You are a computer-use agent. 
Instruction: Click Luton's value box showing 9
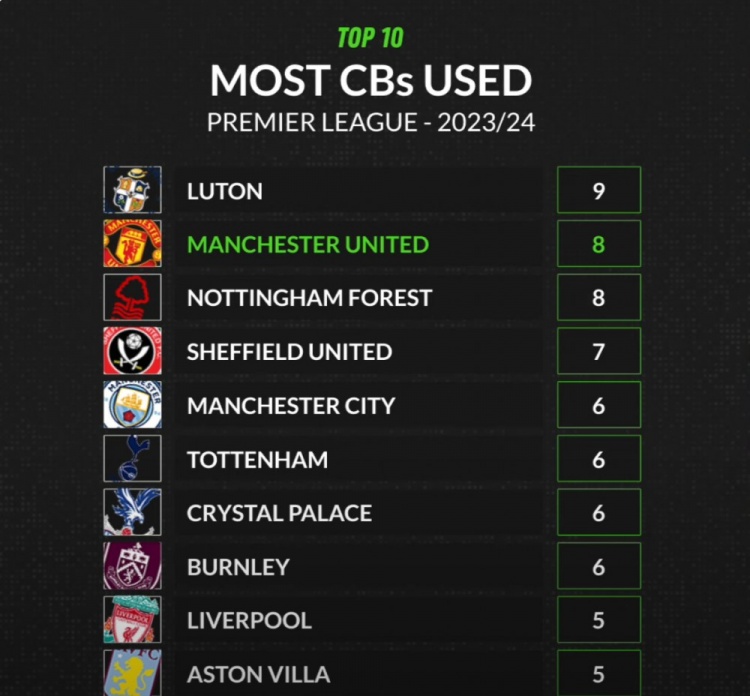coord(598,190)
